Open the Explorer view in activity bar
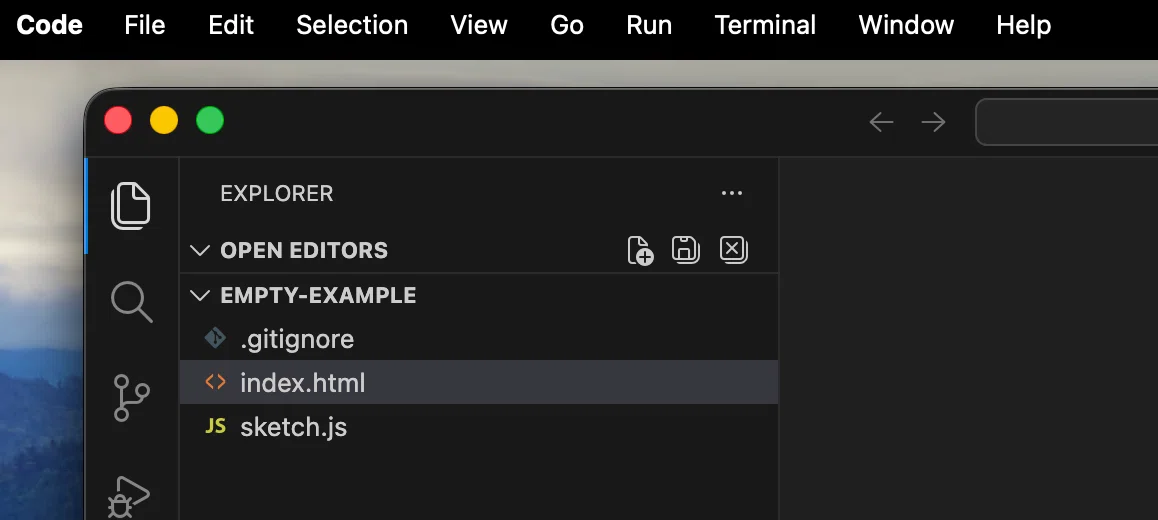 (x=131, y=205)
